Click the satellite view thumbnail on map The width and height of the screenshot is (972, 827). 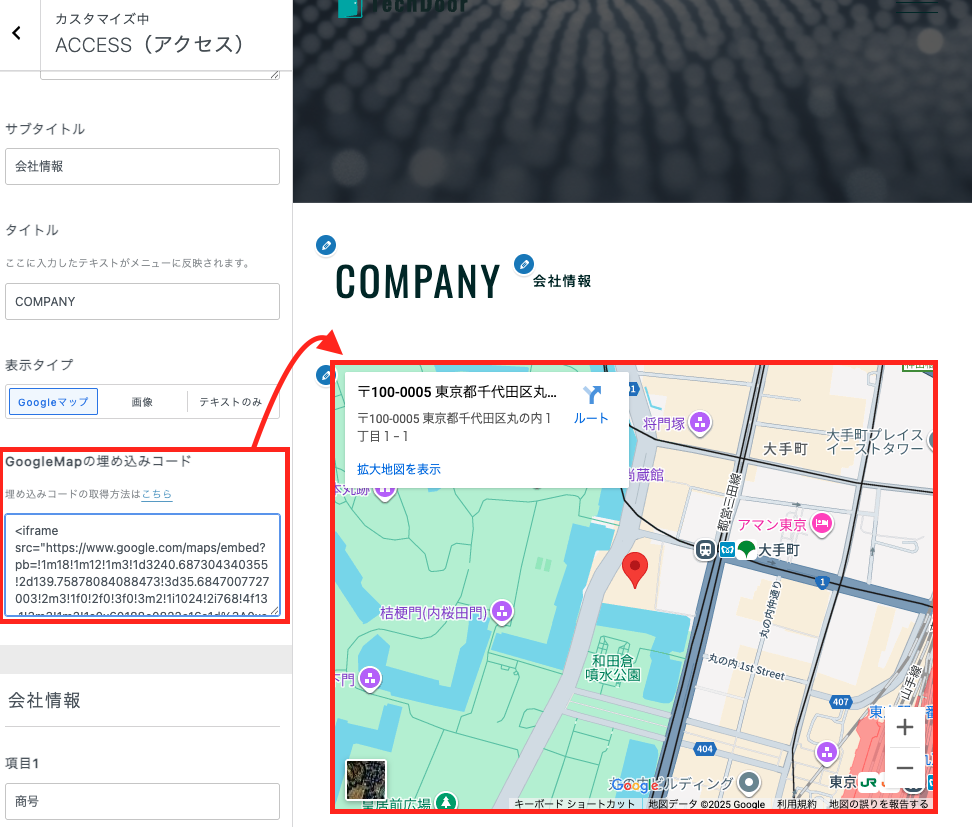click(x=366, y=780)
